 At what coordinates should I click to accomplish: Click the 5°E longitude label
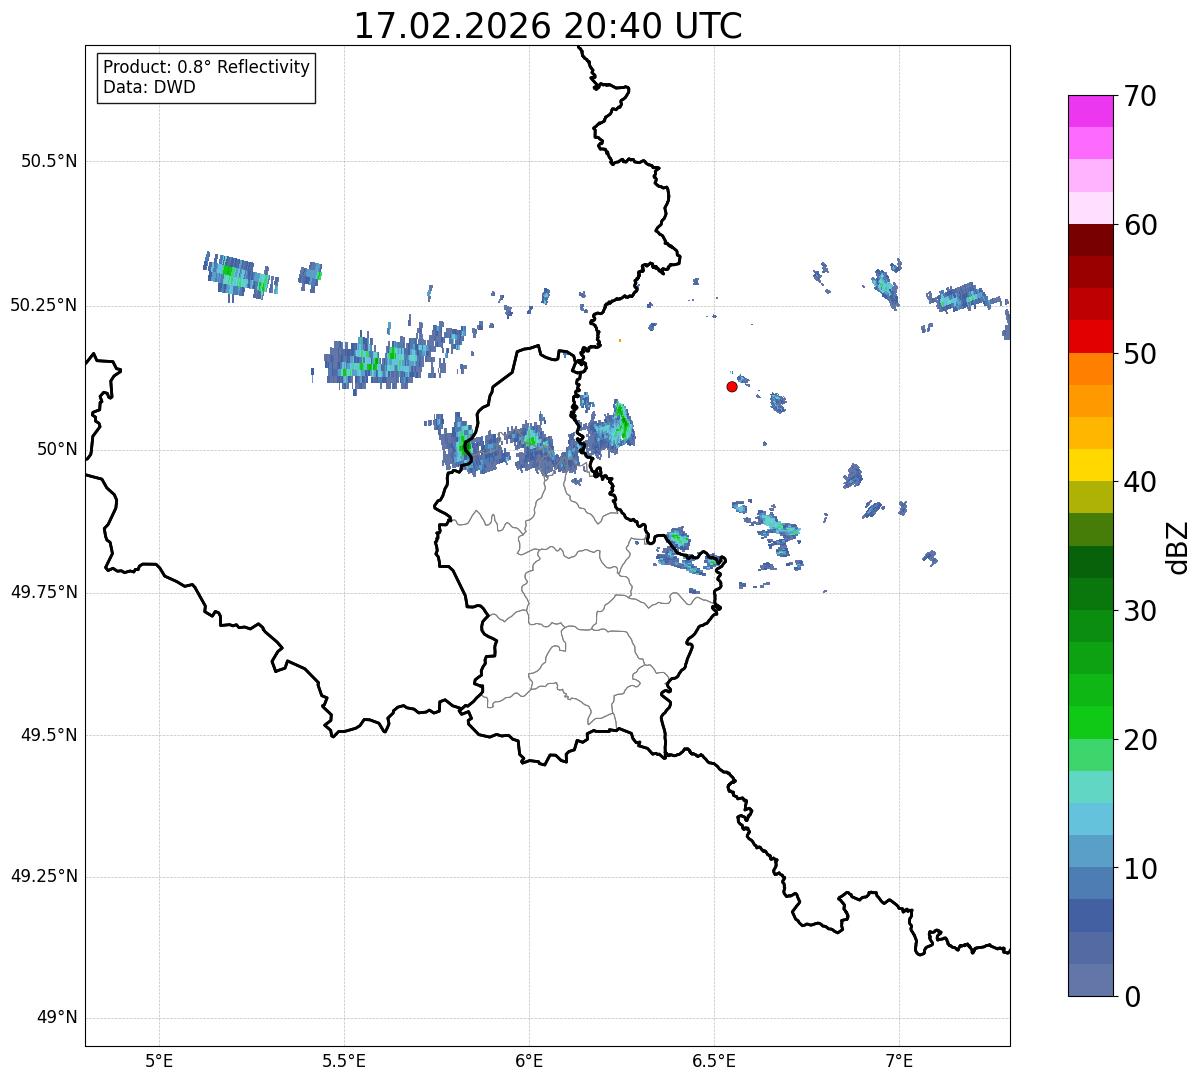(x=159, y=1060)
